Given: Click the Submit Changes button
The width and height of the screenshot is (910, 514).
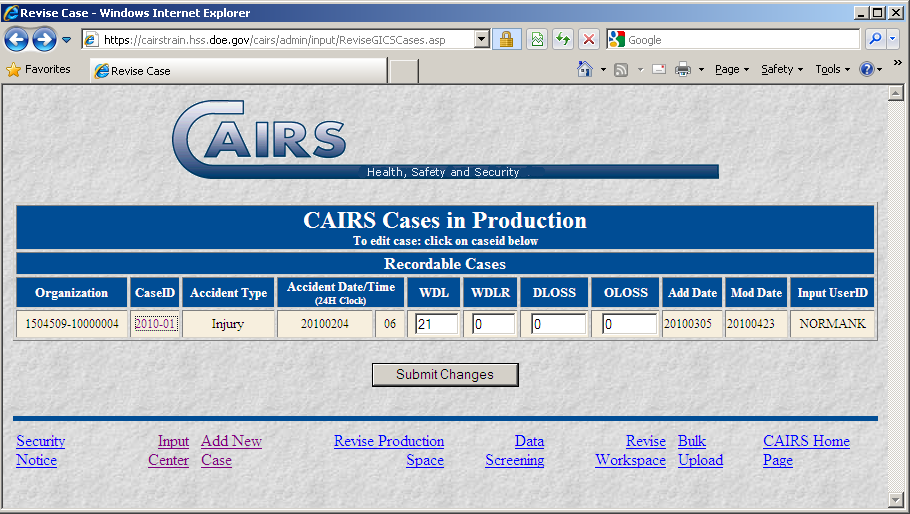Looking at the screenshot, I should point(445,375).
